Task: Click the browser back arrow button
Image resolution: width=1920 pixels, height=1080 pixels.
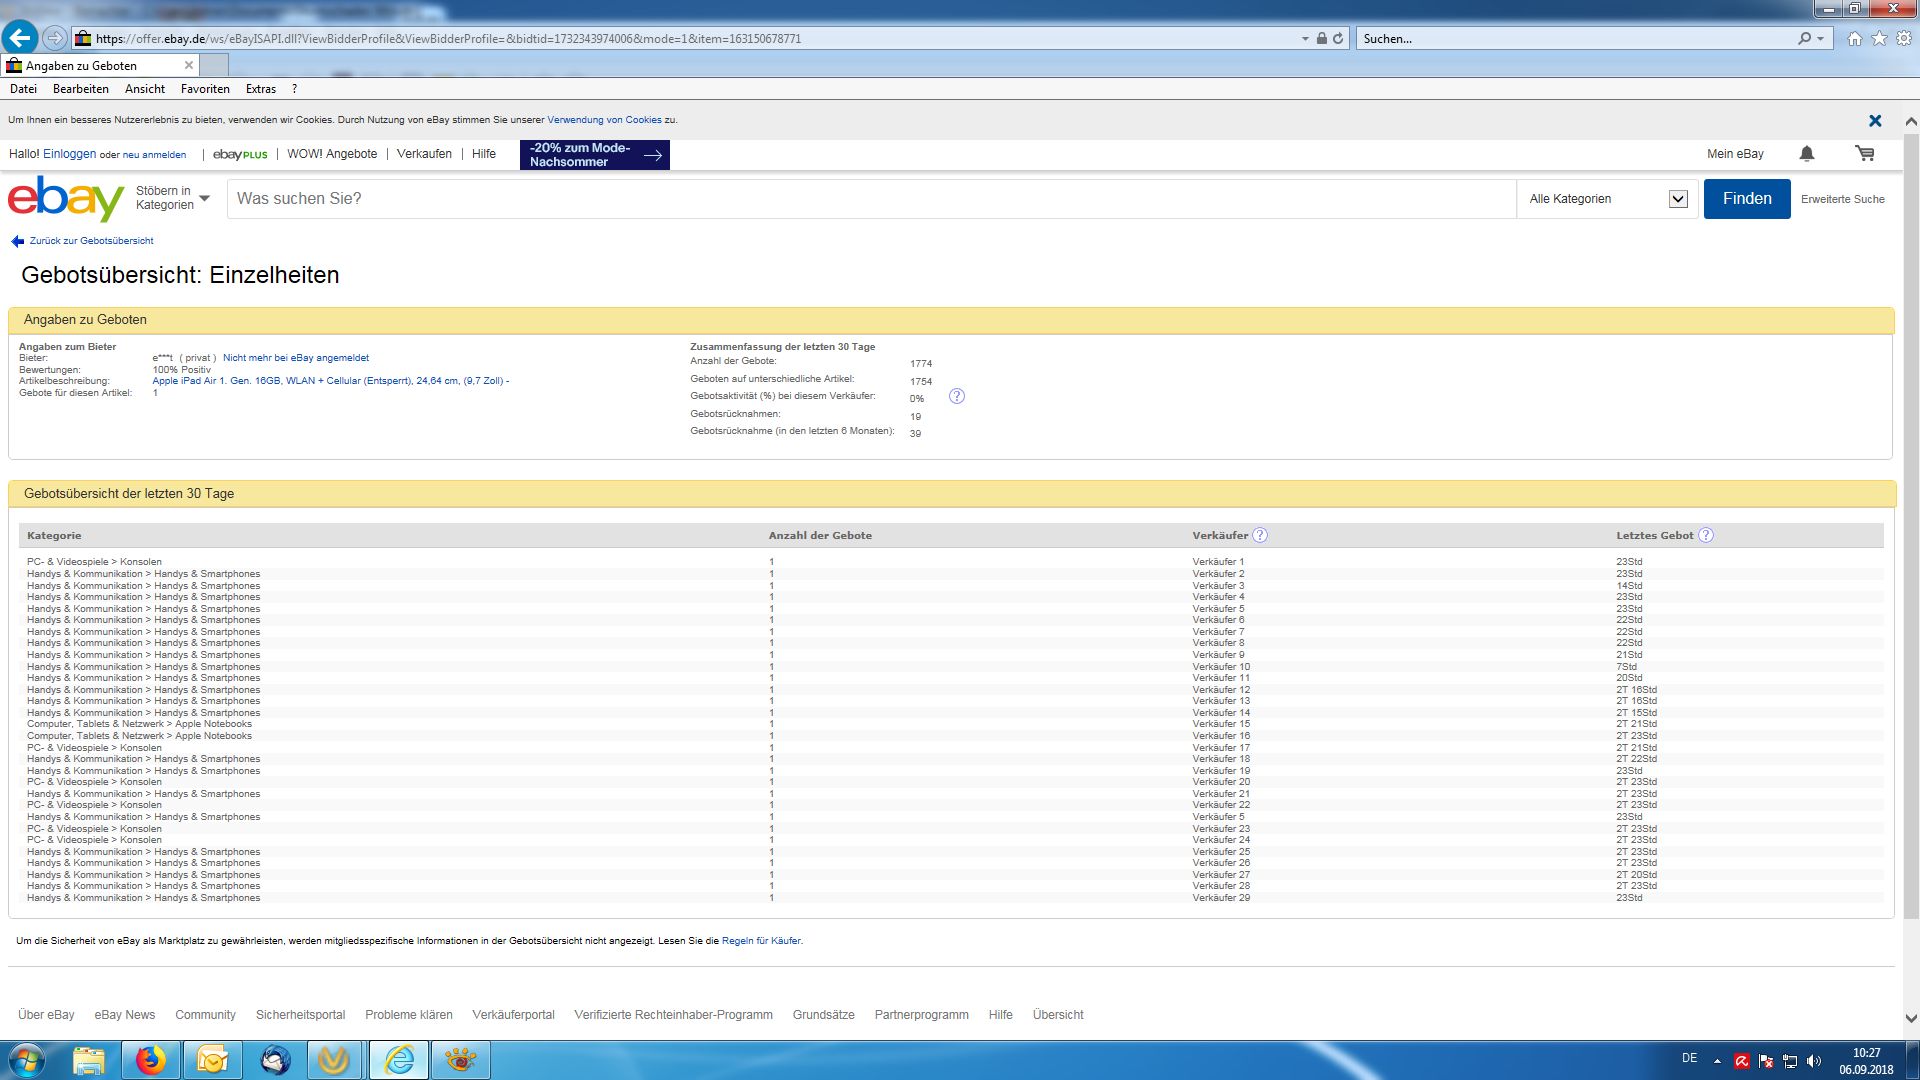Action: 20,38
